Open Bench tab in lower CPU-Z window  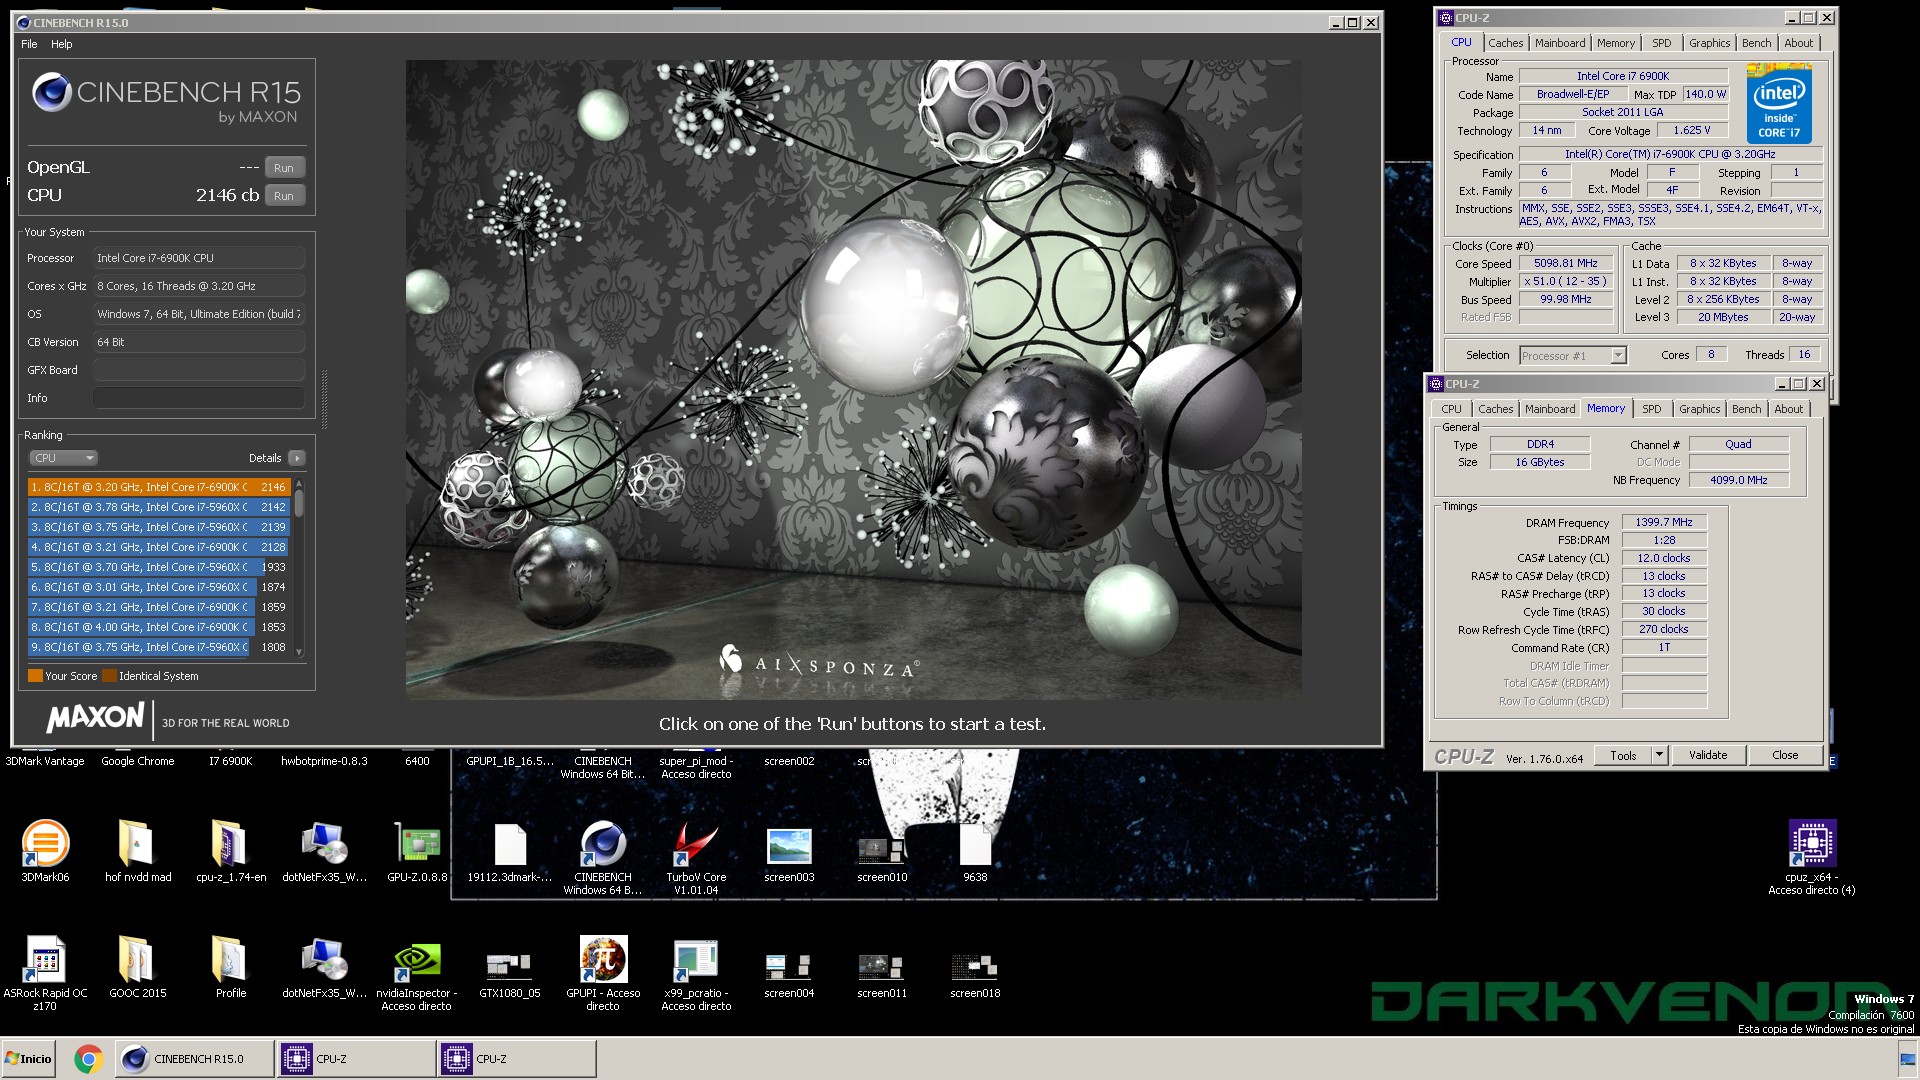pos(1746,409)
